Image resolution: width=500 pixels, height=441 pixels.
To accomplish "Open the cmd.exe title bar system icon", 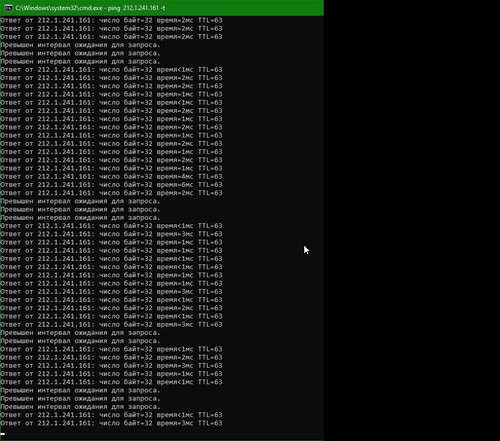I will 8,8.
